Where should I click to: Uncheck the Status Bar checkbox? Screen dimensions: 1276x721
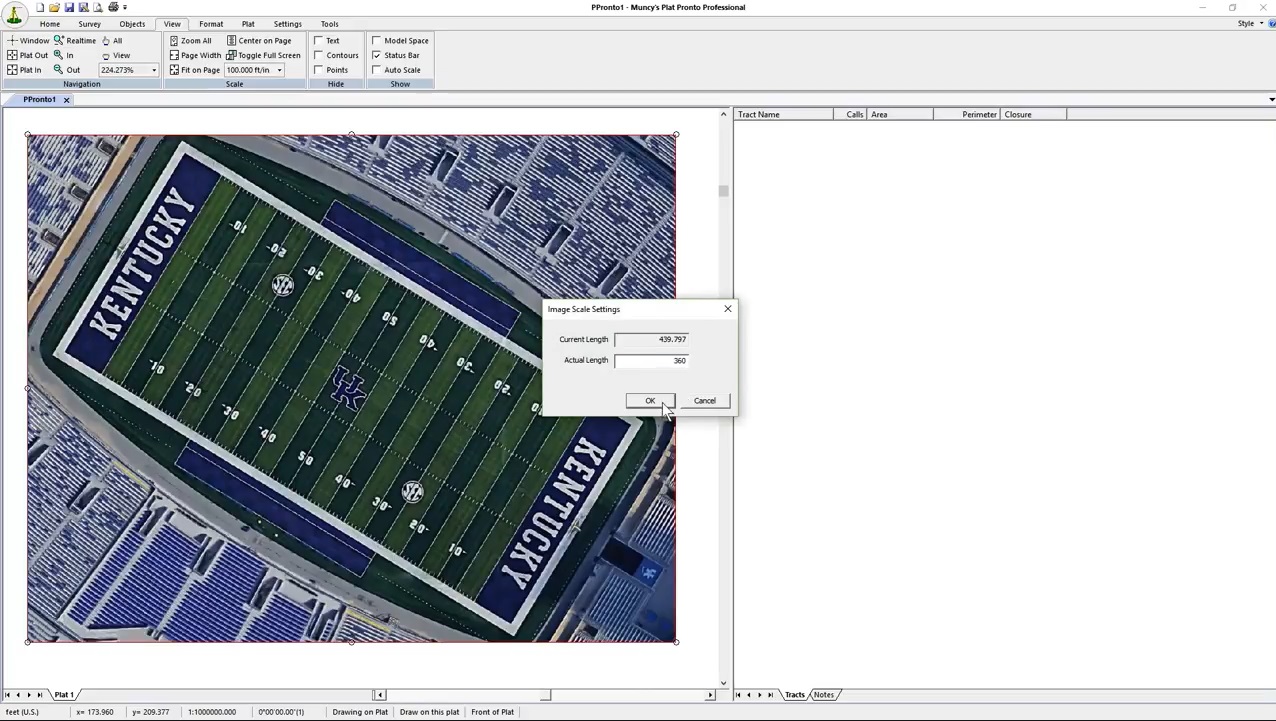pos(376,55)
